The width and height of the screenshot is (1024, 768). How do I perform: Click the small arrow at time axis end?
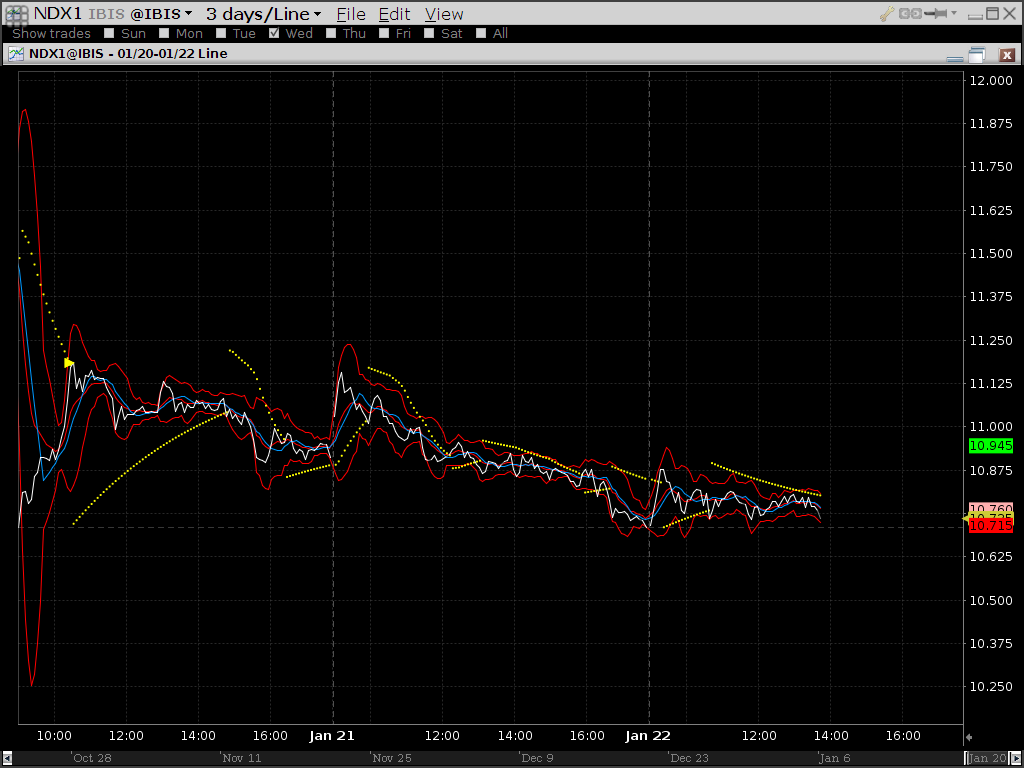tap(969, 737)
